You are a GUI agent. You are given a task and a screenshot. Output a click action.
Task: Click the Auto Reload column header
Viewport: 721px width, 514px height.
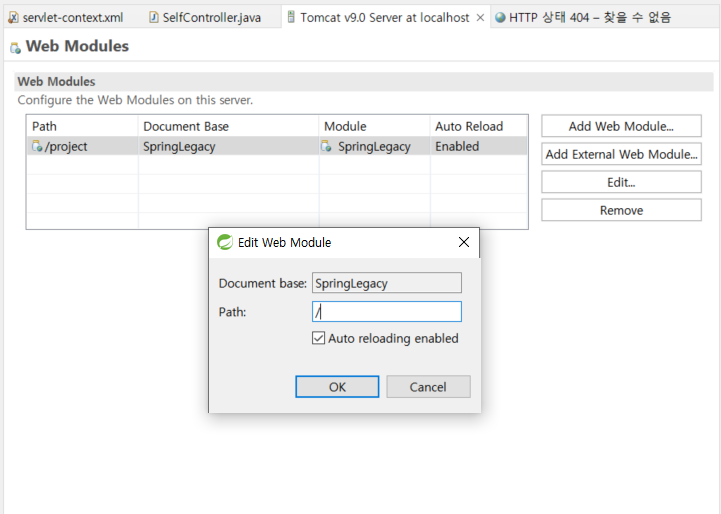point(479,126)
